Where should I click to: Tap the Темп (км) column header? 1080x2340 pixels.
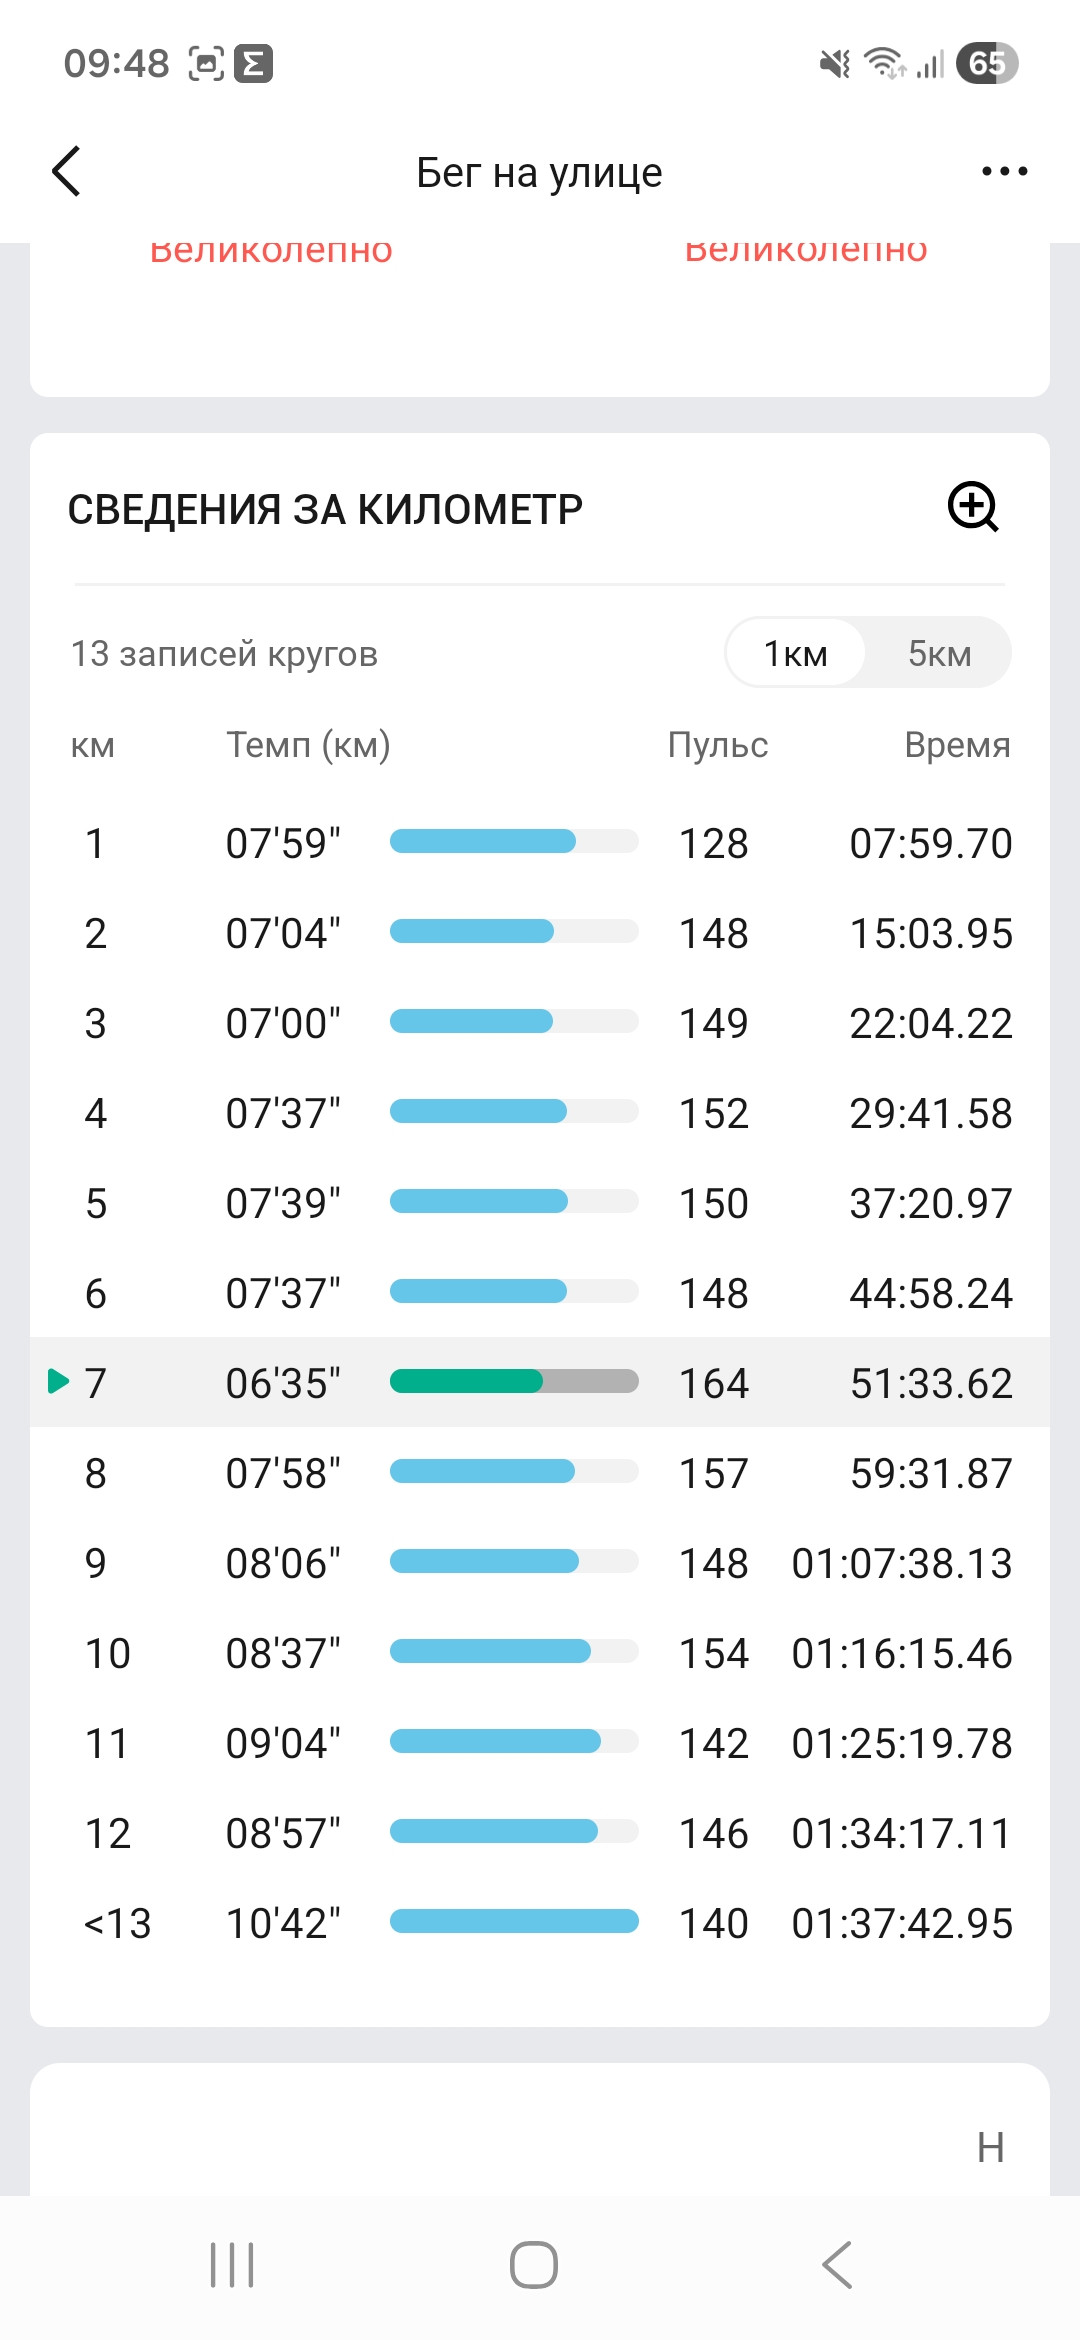point(308,745)
